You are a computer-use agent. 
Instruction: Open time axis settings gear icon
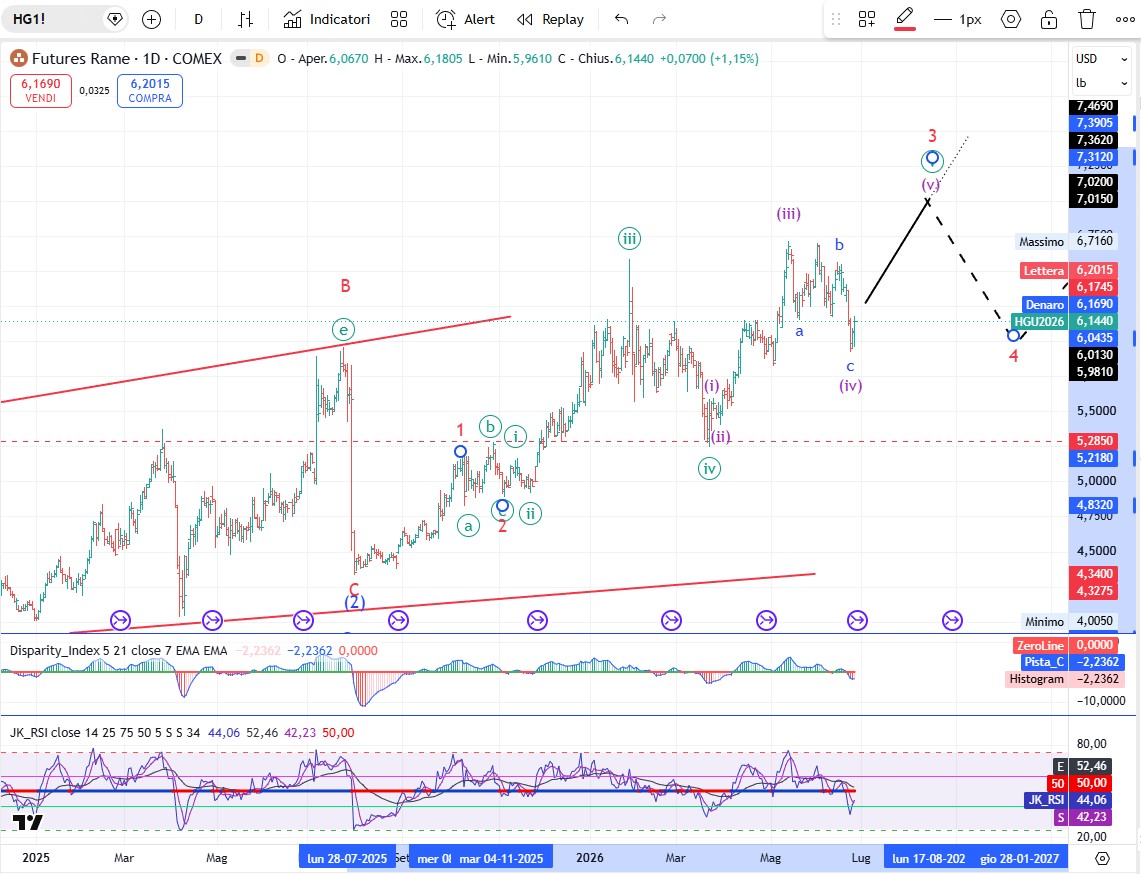pos(1102,858)
